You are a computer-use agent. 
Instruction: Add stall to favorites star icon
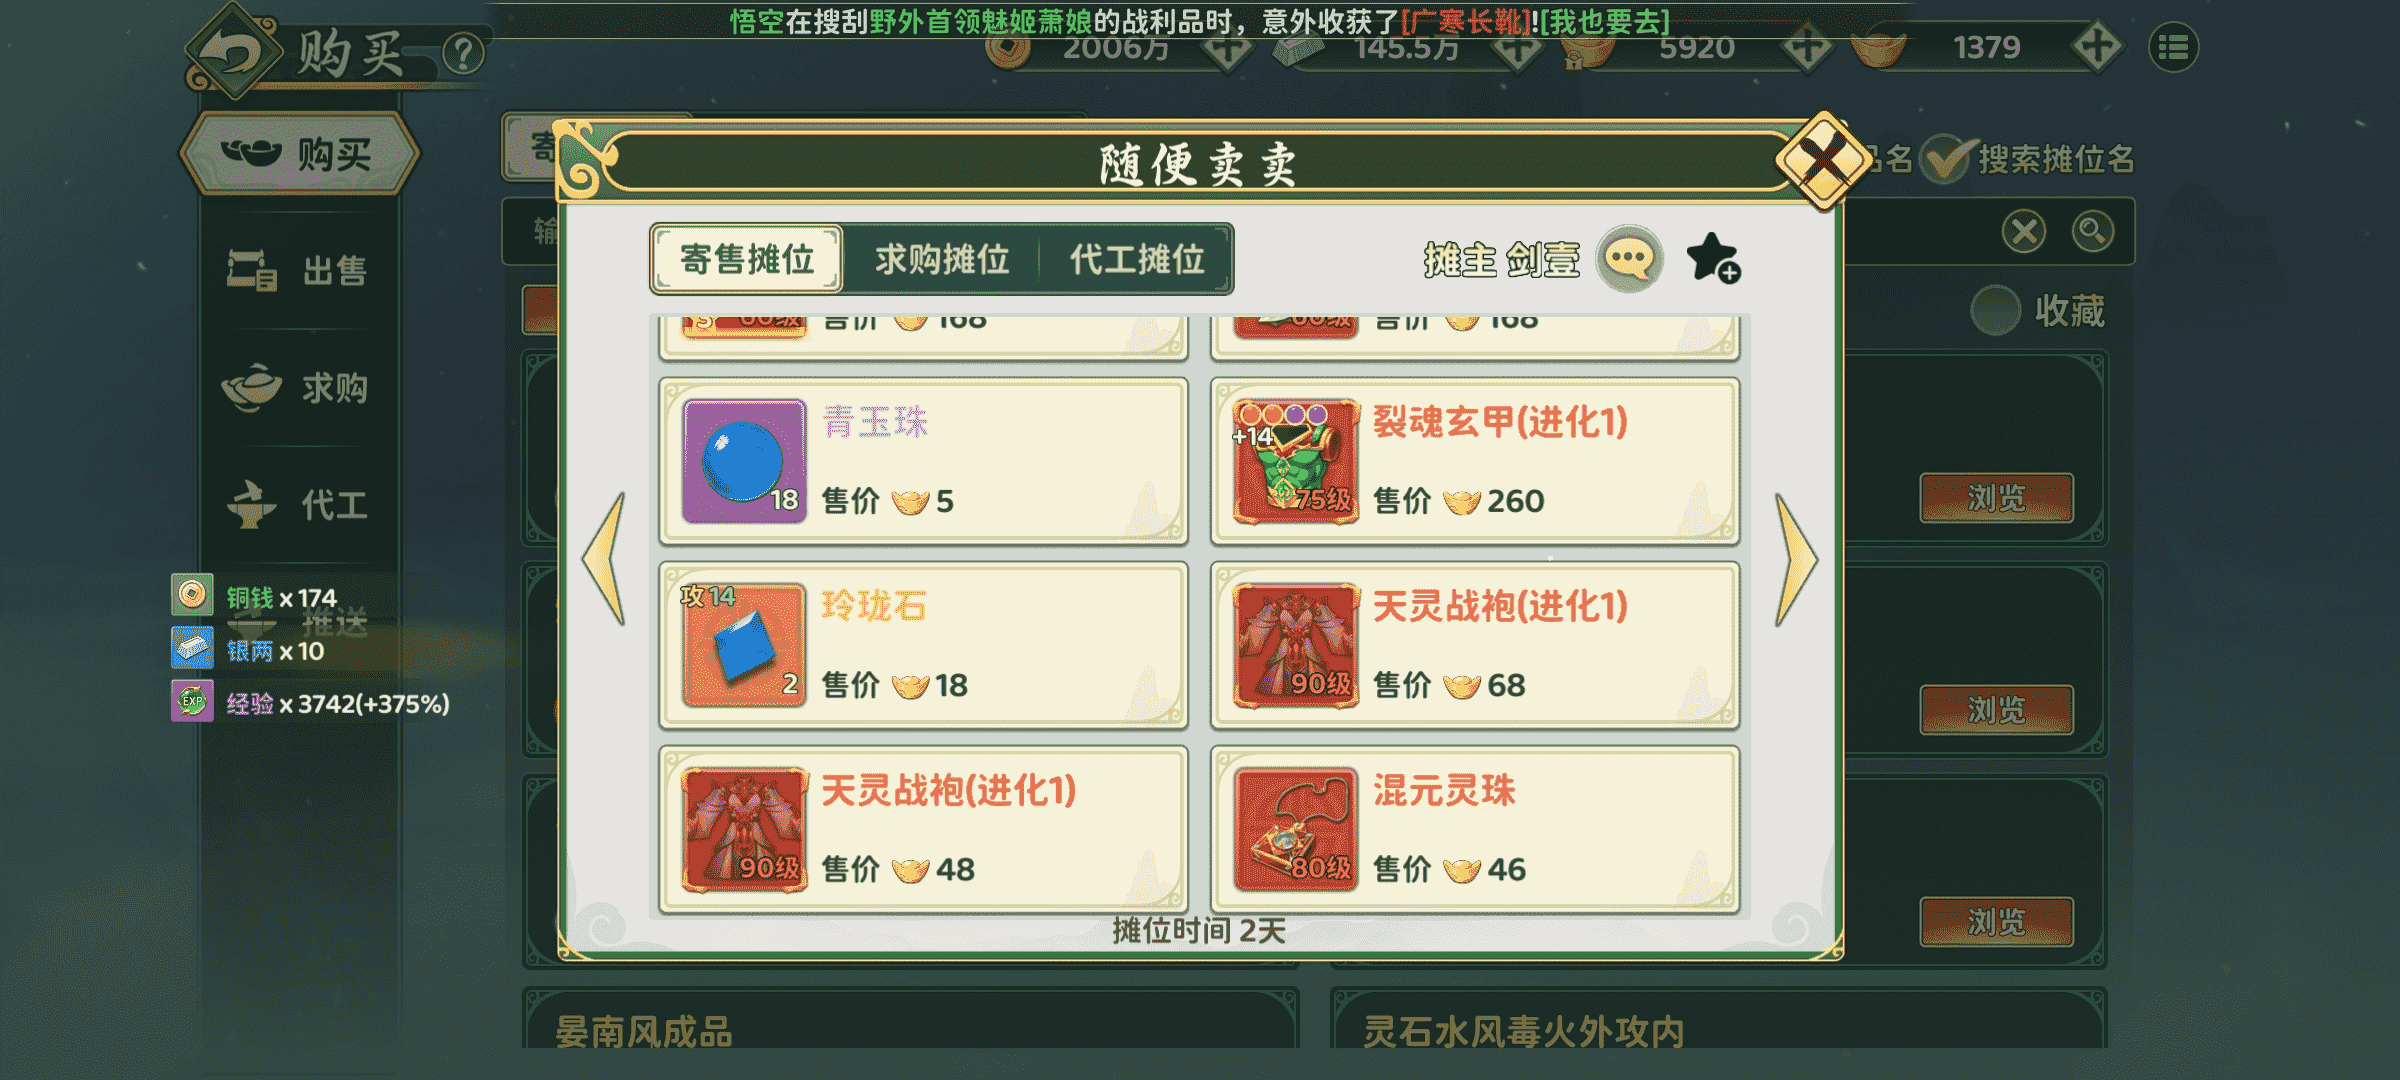(1713, 259)
